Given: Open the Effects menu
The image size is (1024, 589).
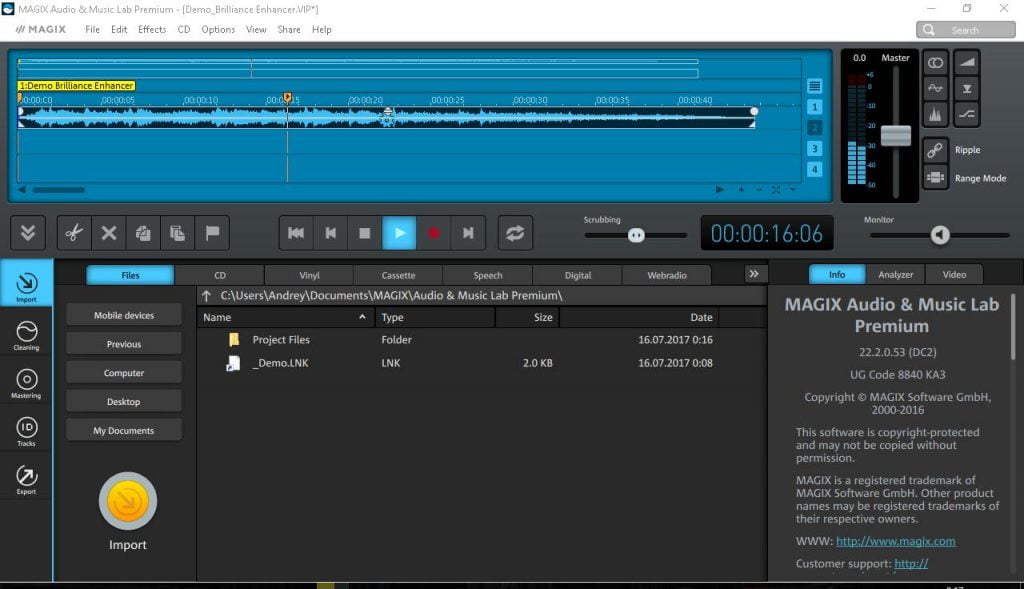Looking at the screenshot, I should click(x=152, y=29).
